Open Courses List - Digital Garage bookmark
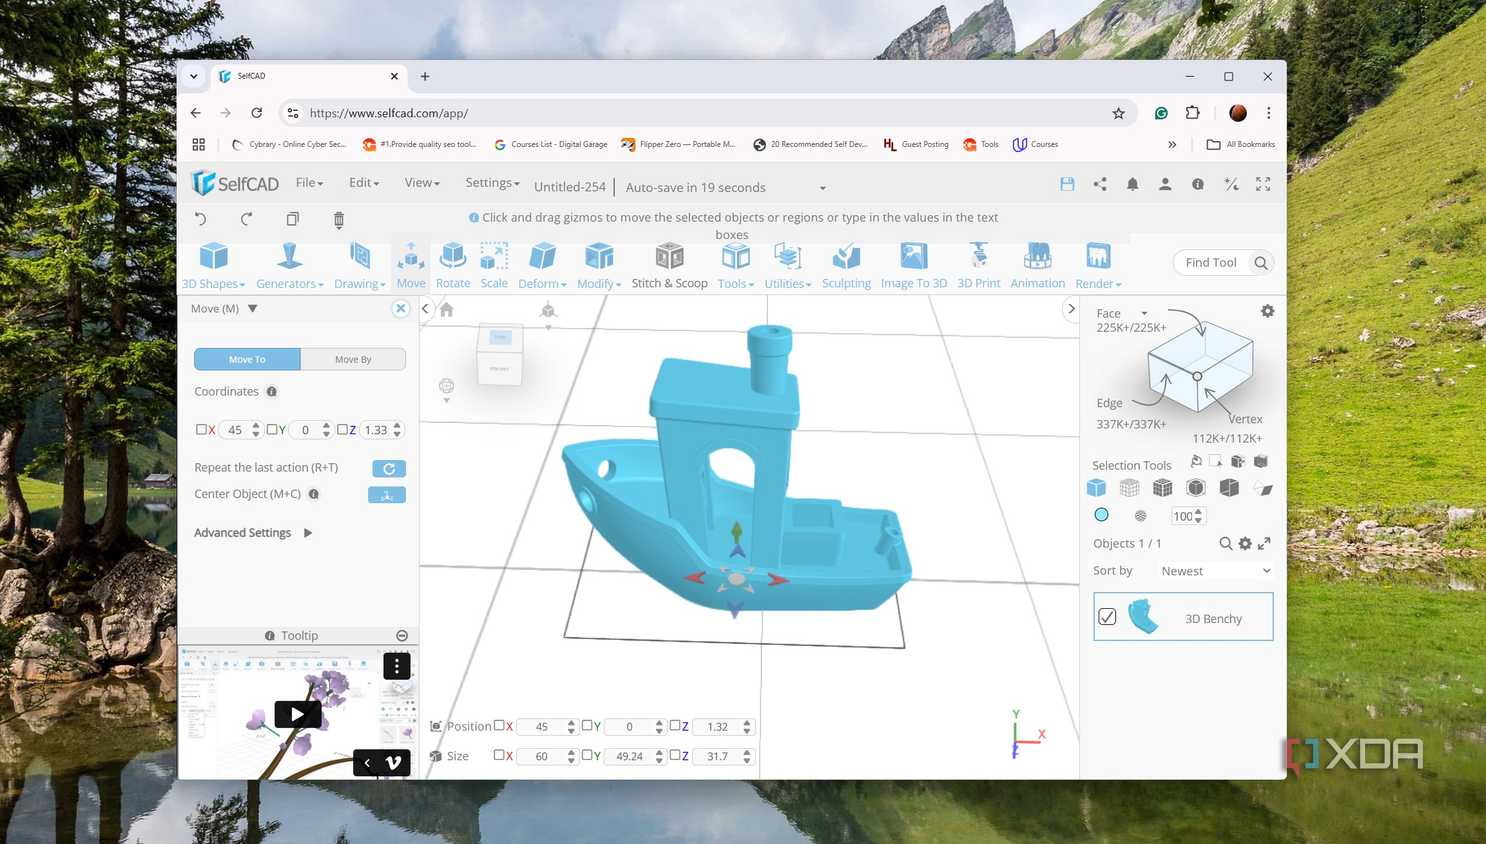This screenshot has width=1486, height=844. 550,144
